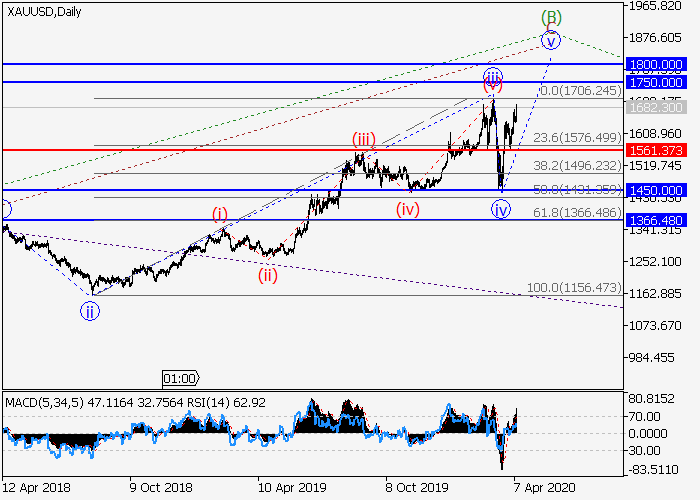The width and height of the screenshot is (700, 500).
Task: Click the red (ii) wave label
Action: point(267,275)
